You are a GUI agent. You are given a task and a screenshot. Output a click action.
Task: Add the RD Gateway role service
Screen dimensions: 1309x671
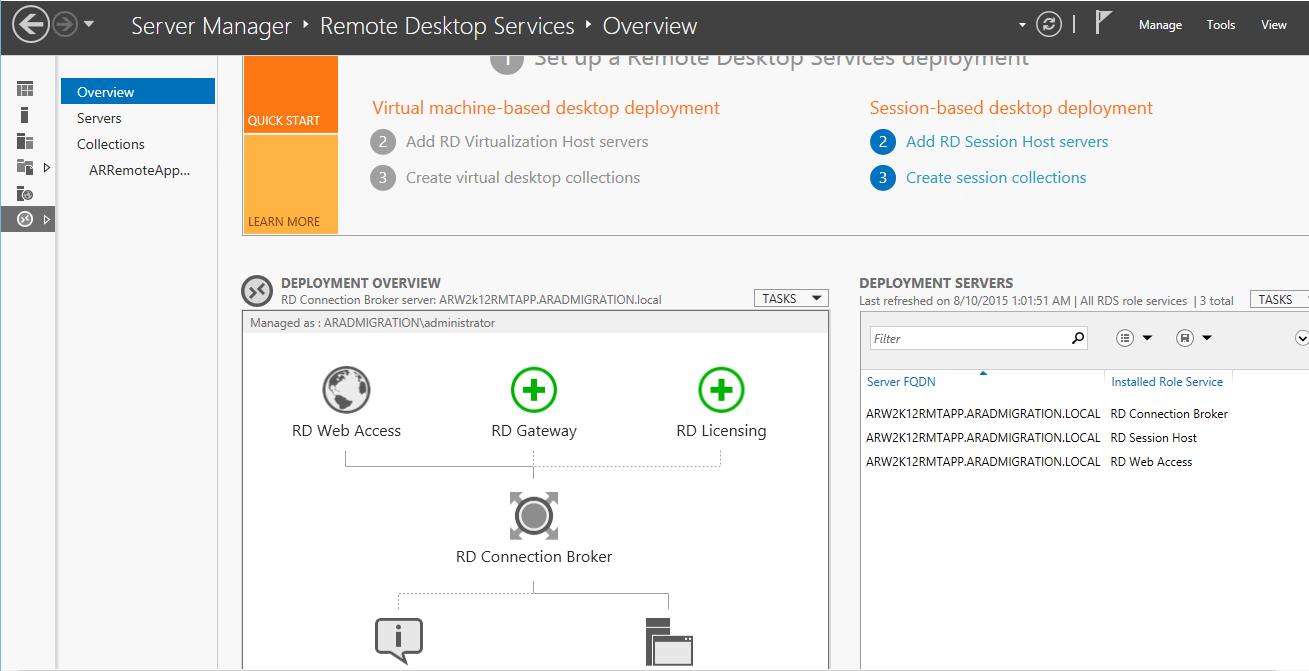click(x=533, y=390)
